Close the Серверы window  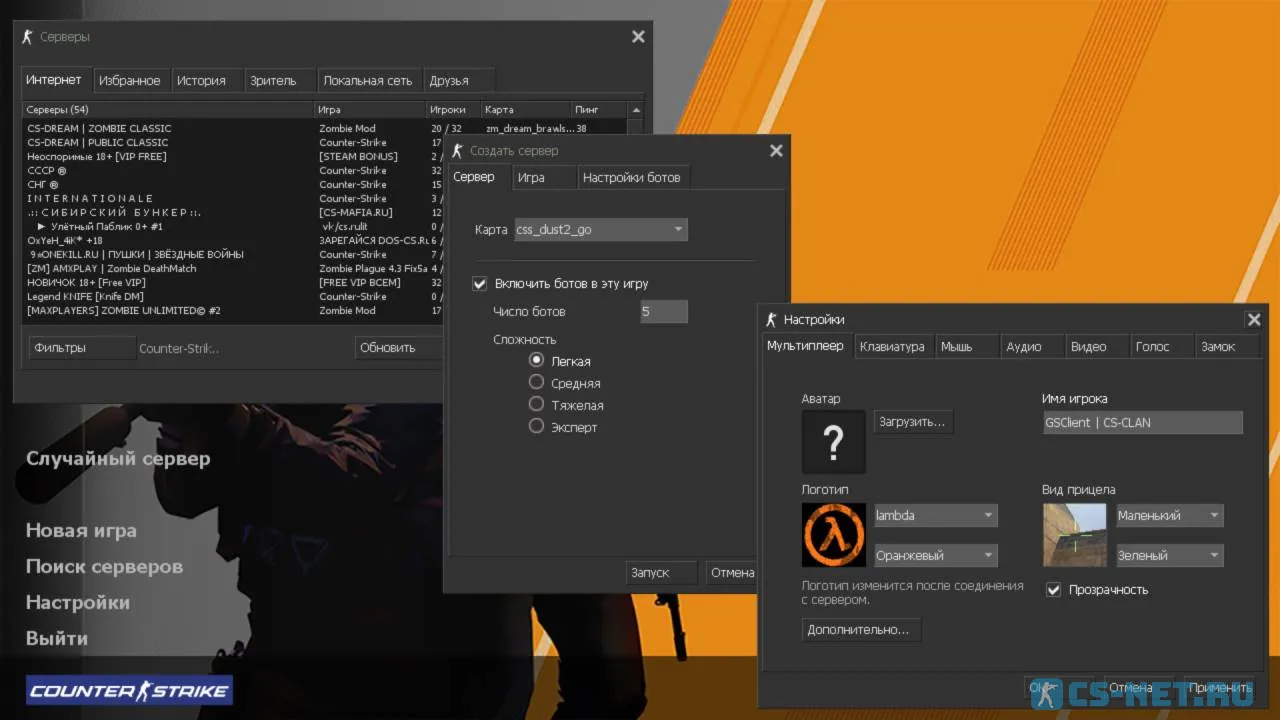coord(638,37)
